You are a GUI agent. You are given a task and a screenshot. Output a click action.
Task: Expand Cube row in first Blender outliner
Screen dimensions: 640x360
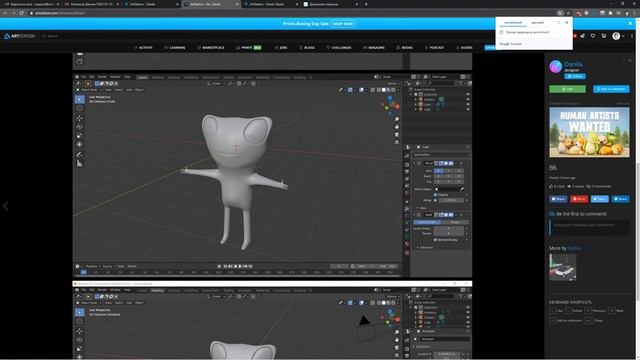pyautogui.click(x=416, y=104)
